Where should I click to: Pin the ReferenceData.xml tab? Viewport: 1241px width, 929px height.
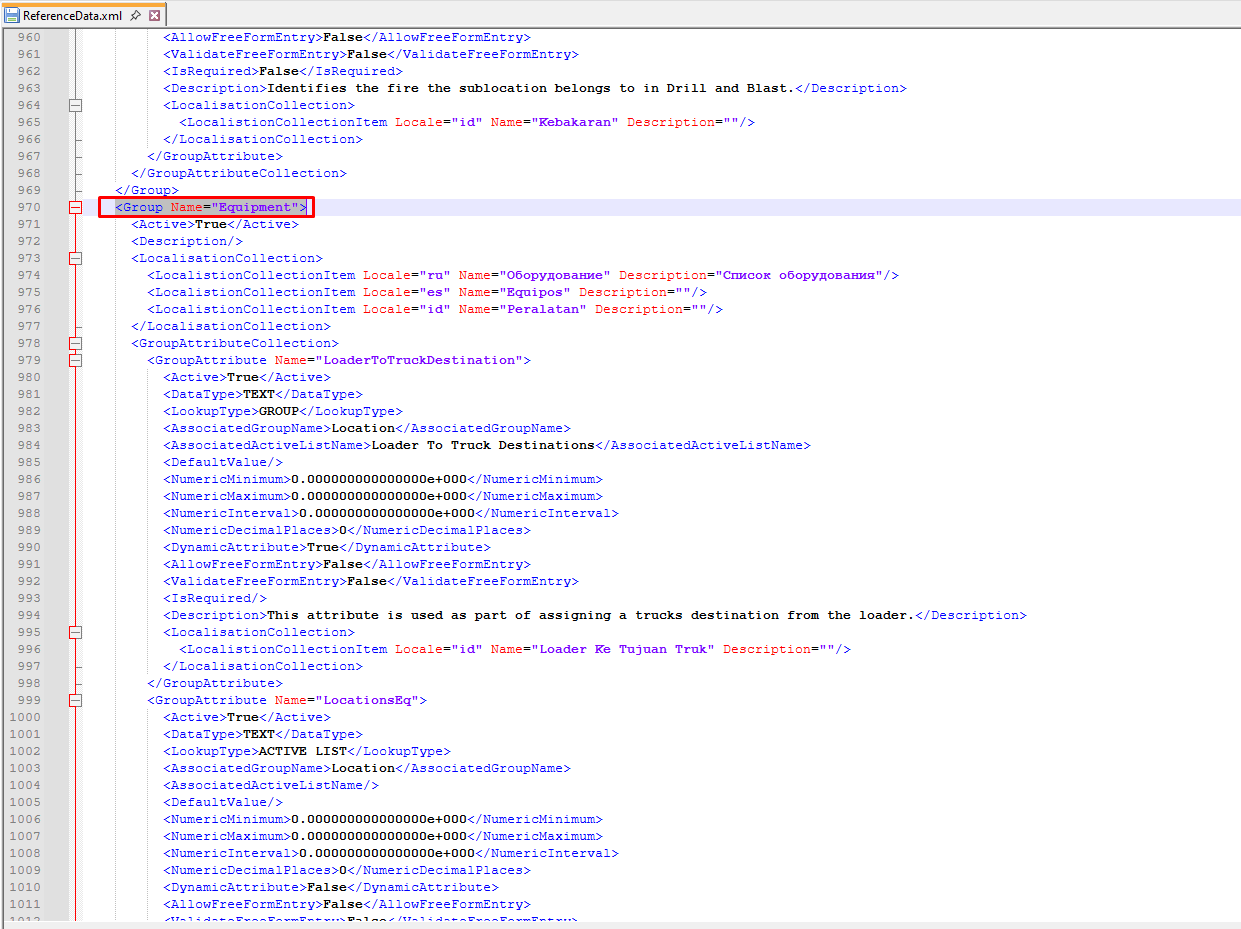135,16
